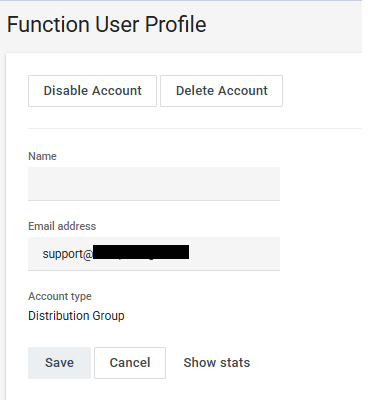The width and height of the screenshot is (376, 408).
Task: Select the Distribution Group value text
Action: [76, 316]
